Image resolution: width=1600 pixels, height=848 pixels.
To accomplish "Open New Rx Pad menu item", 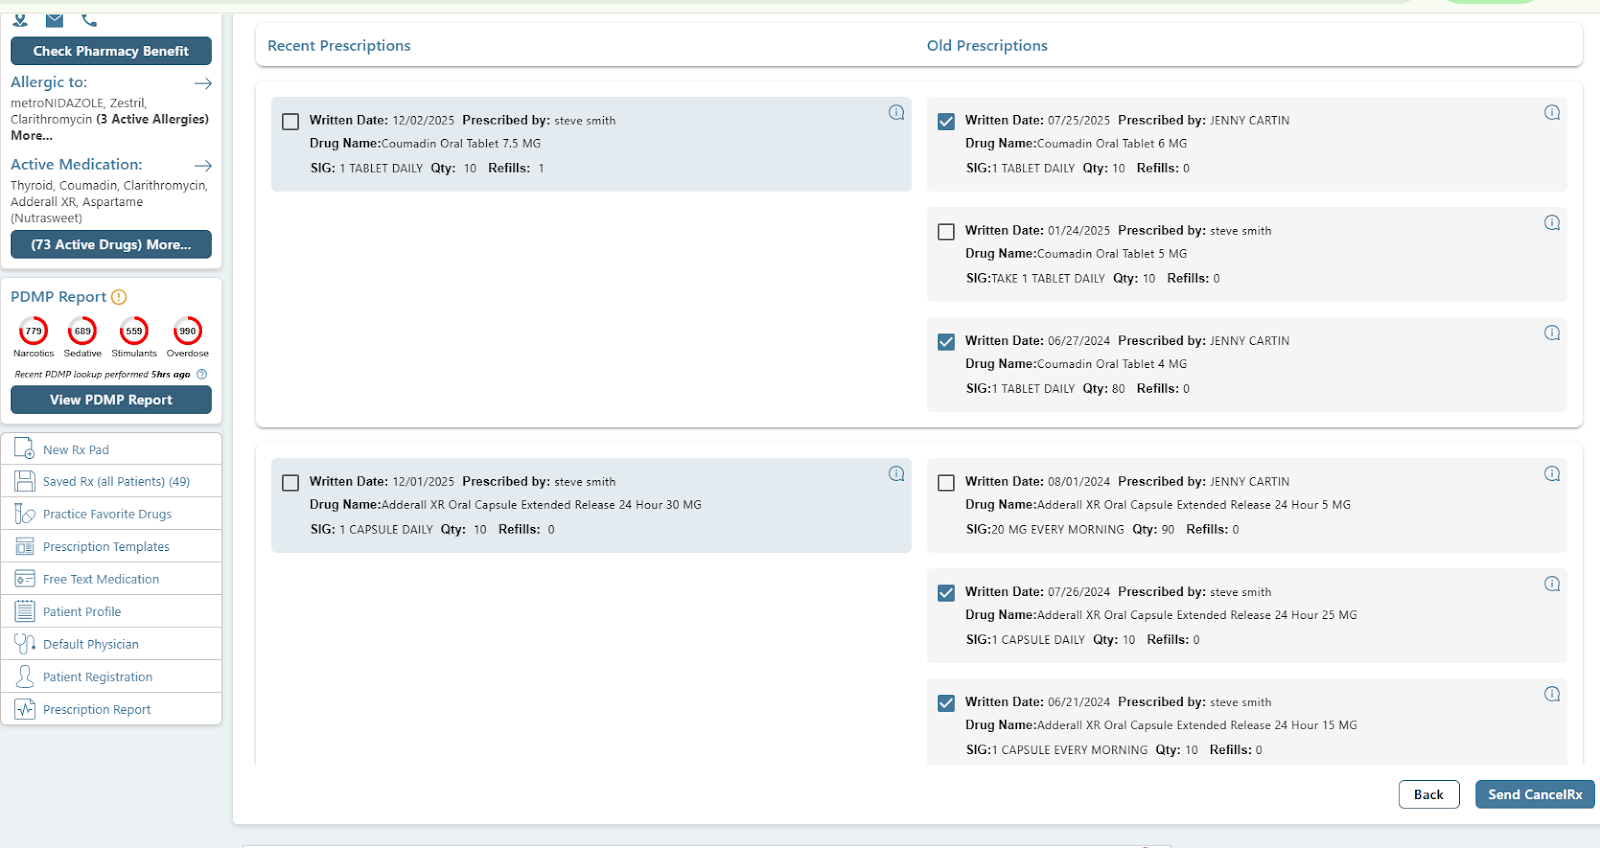I will point(76,450).
